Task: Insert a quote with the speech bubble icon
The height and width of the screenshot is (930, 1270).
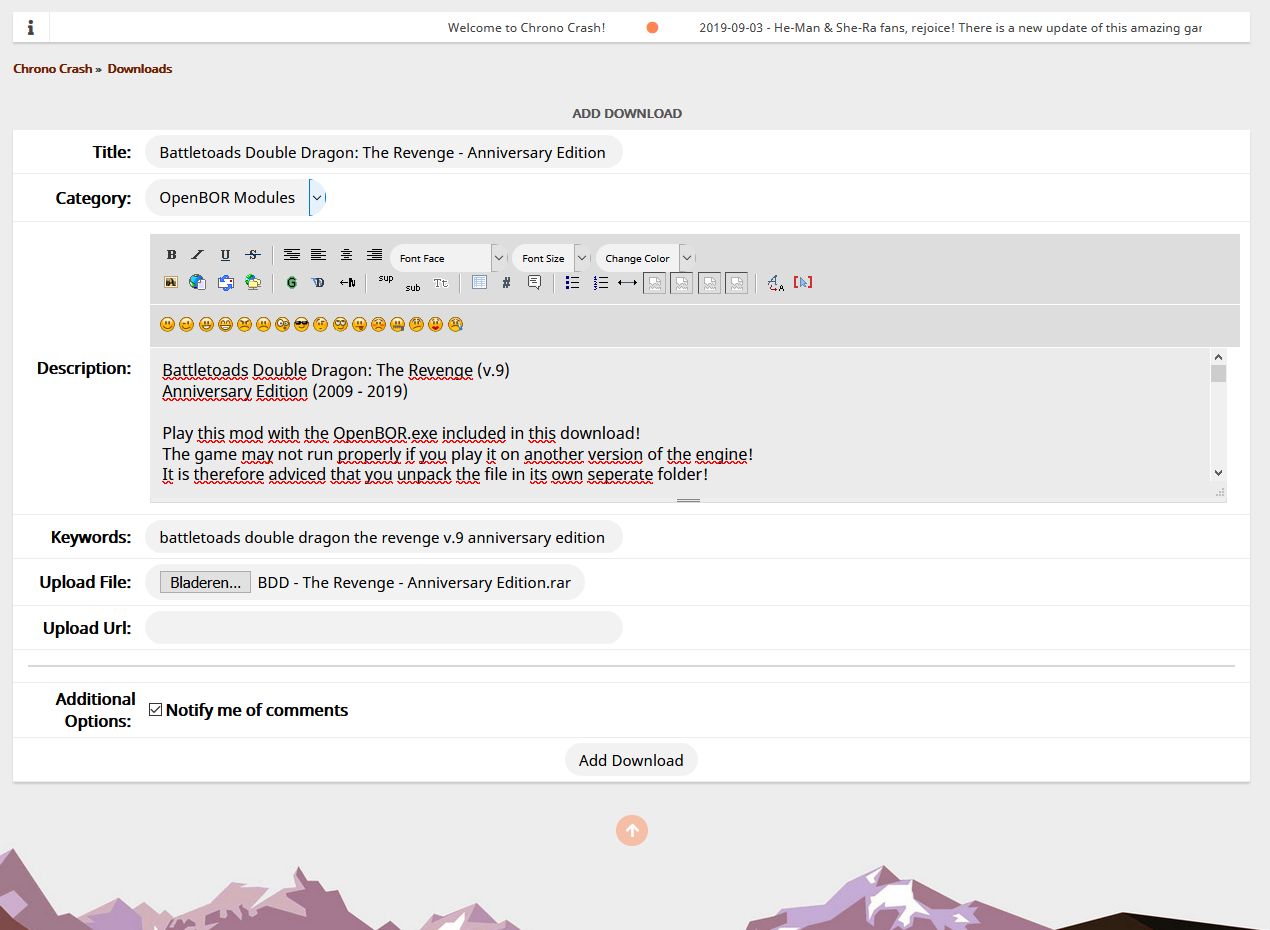Action: point(534,283)
